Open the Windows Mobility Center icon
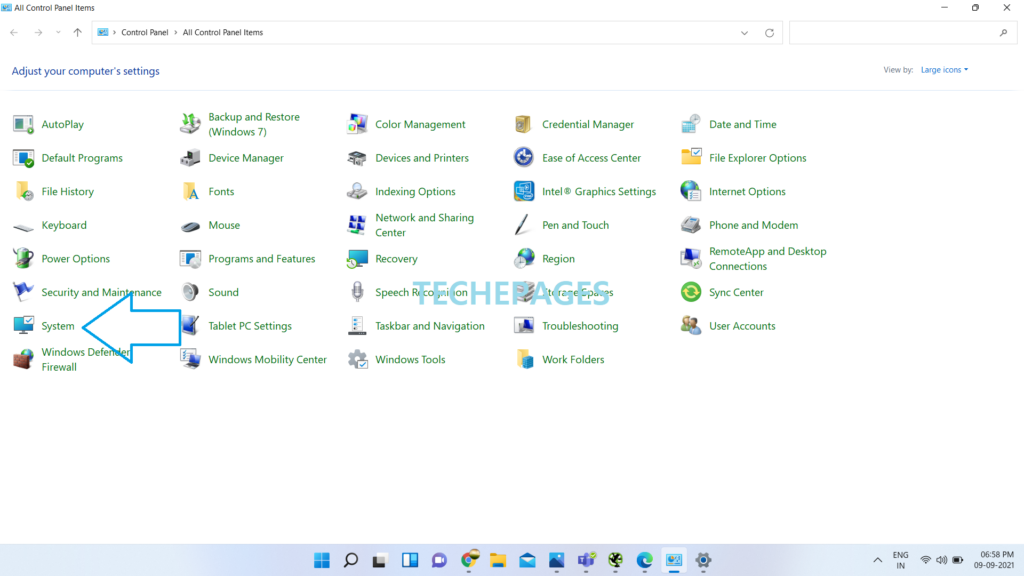The width and height of the screenshot is (1024, 576). click(x=190, y=359)
